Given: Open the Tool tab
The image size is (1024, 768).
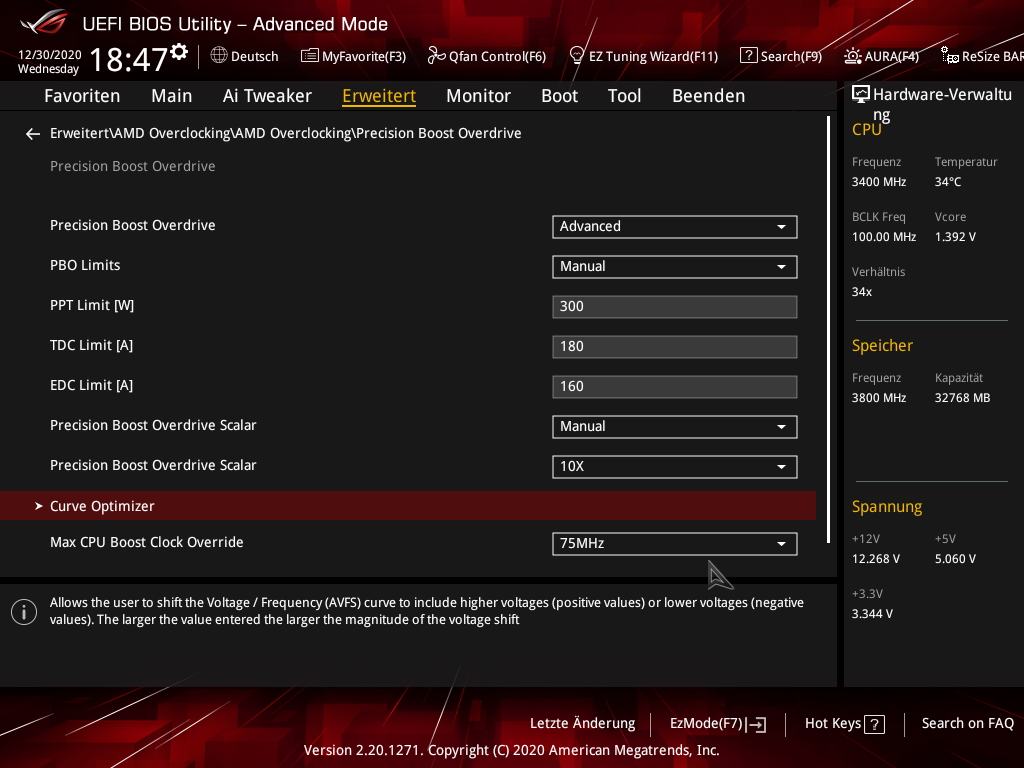Looking at the screenshot, I should point(624,96).
